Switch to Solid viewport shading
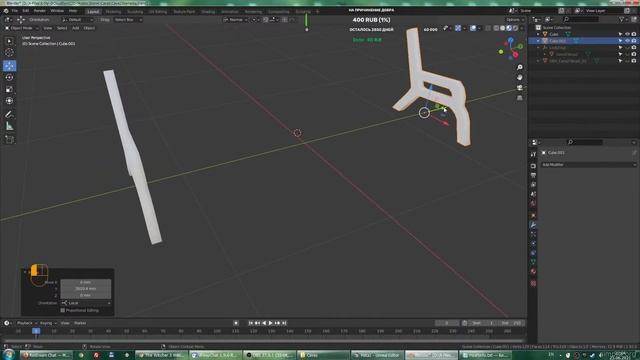 502,28
